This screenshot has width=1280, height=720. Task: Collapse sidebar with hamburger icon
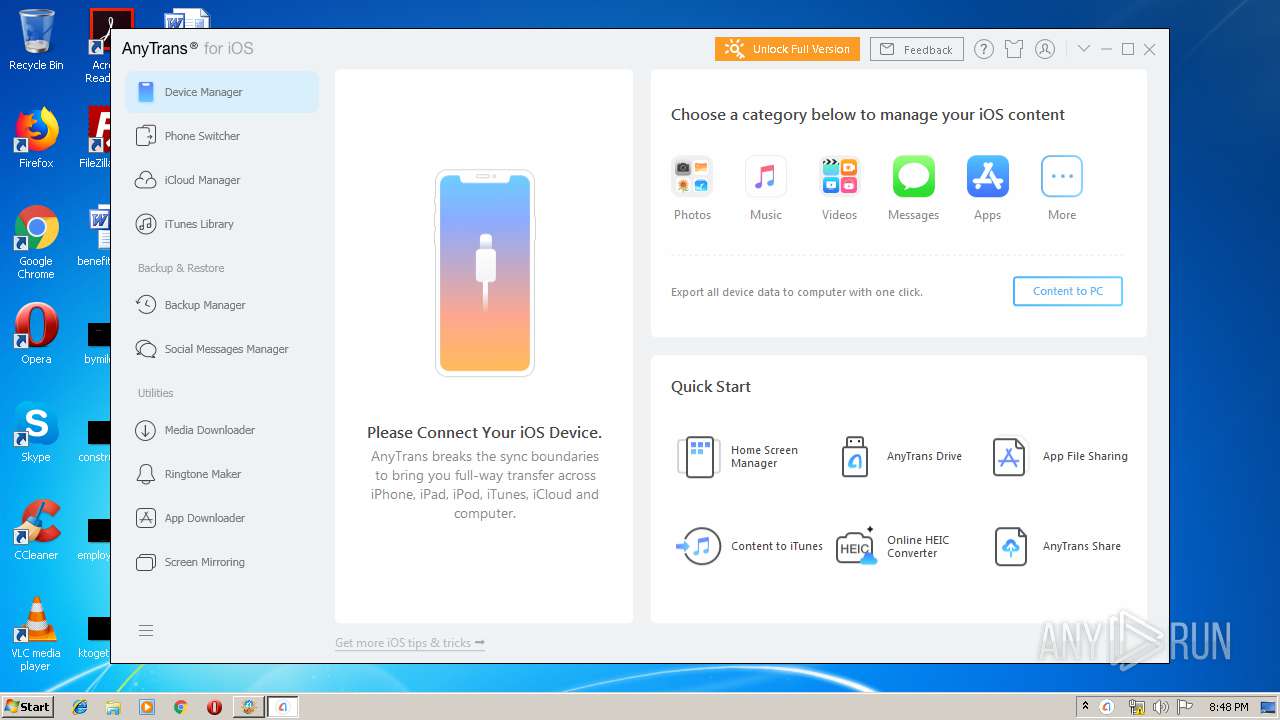(x=146, y=630)
